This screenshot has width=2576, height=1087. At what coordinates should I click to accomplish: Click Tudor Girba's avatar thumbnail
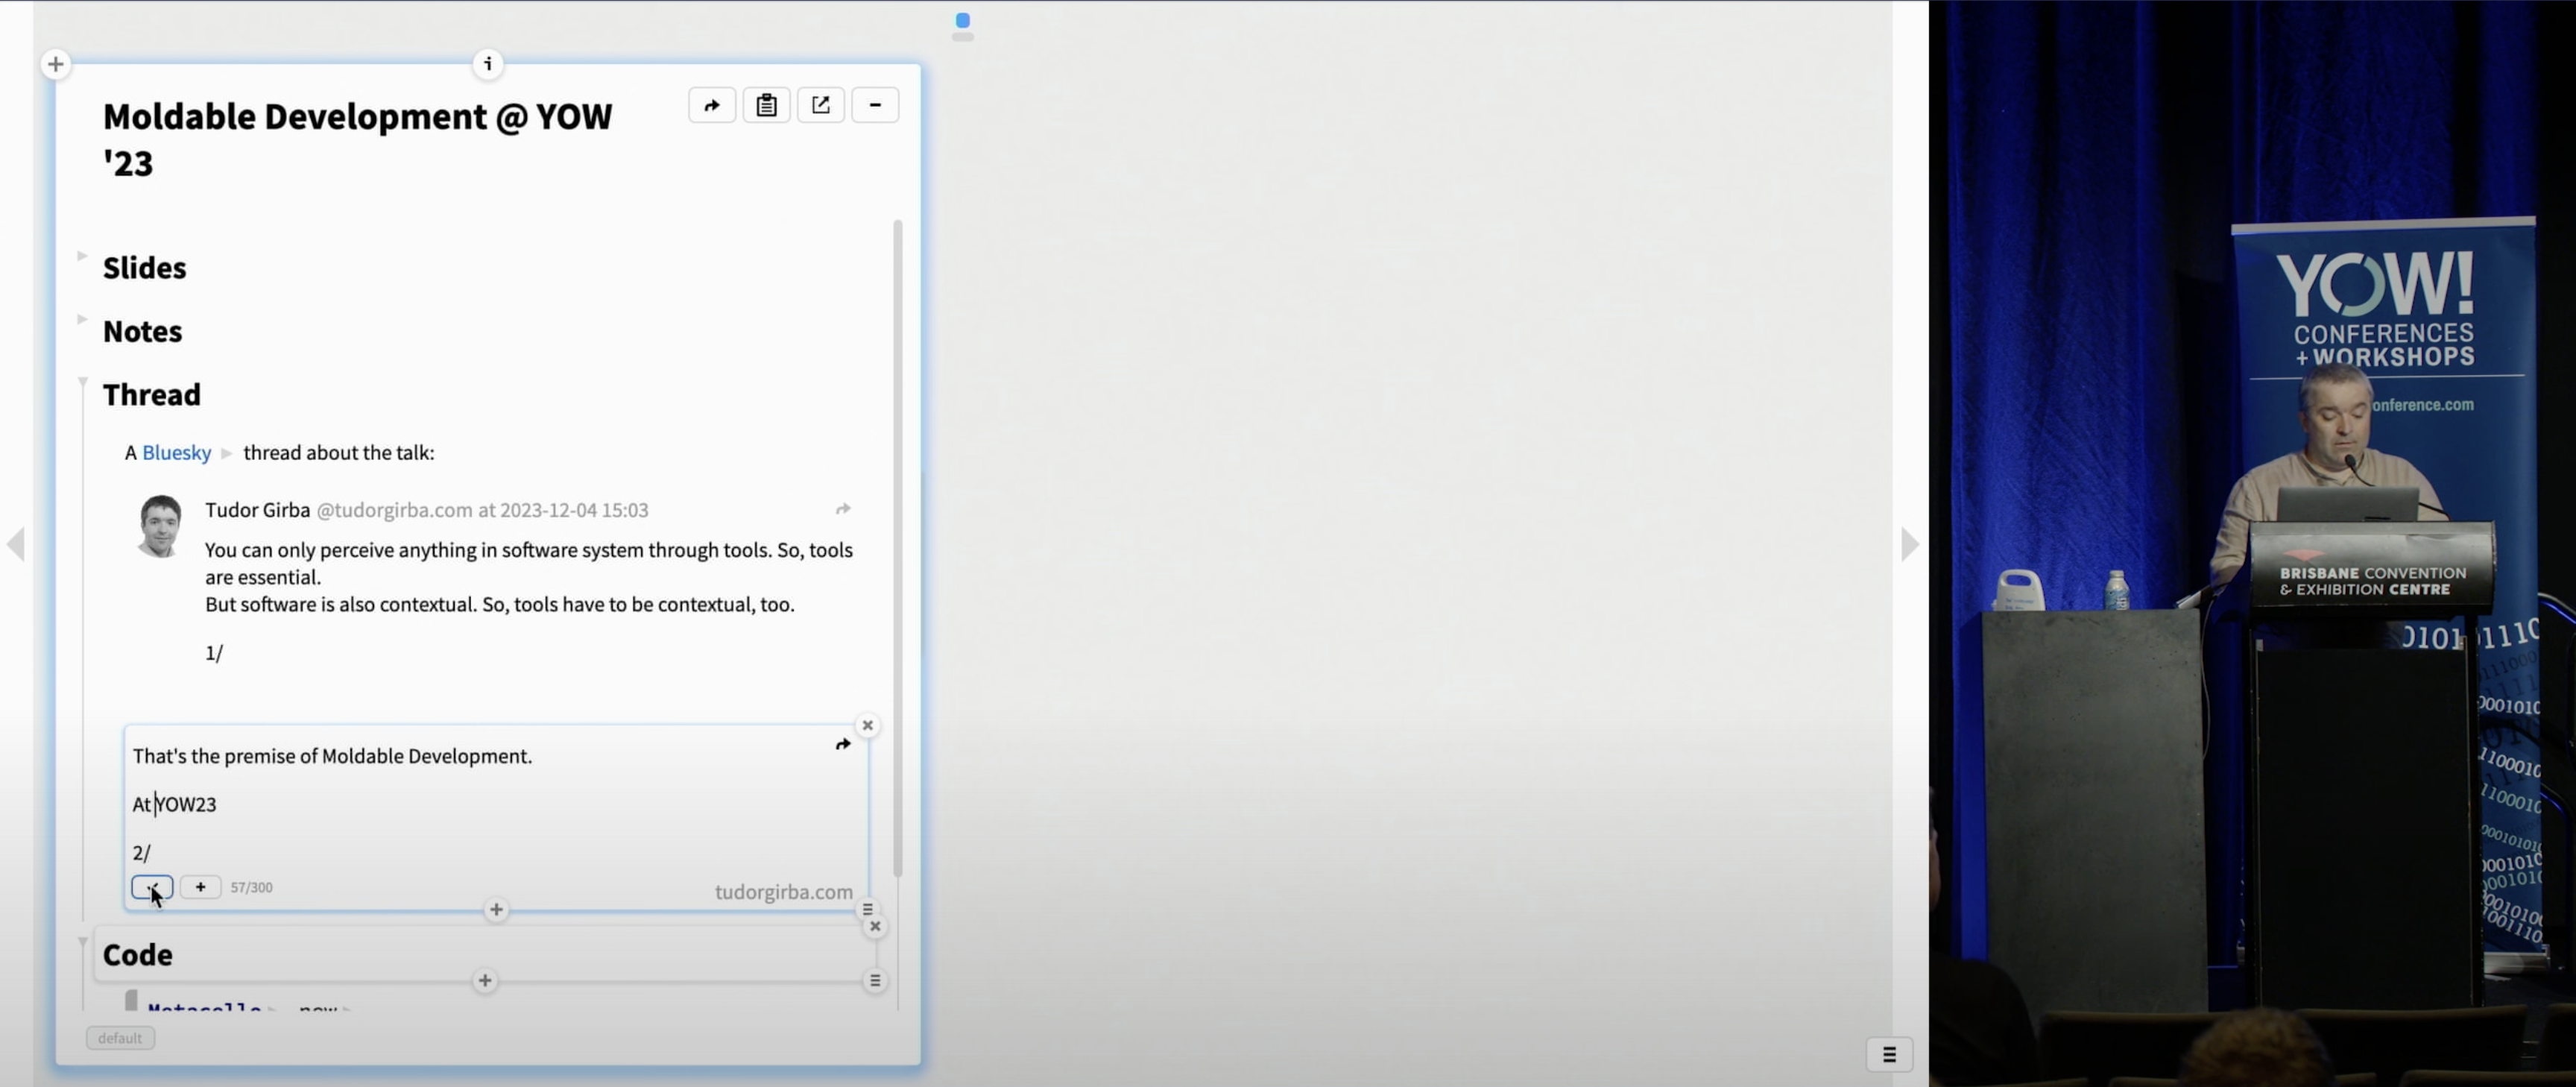(x=160, y=525)
